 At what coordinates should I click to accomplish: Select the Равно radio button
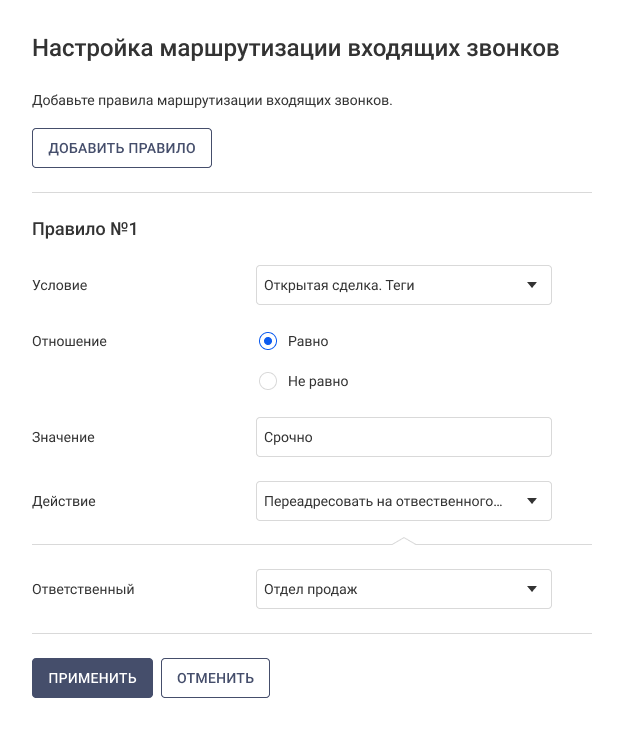pyautogui.click(x=267, y=341)
